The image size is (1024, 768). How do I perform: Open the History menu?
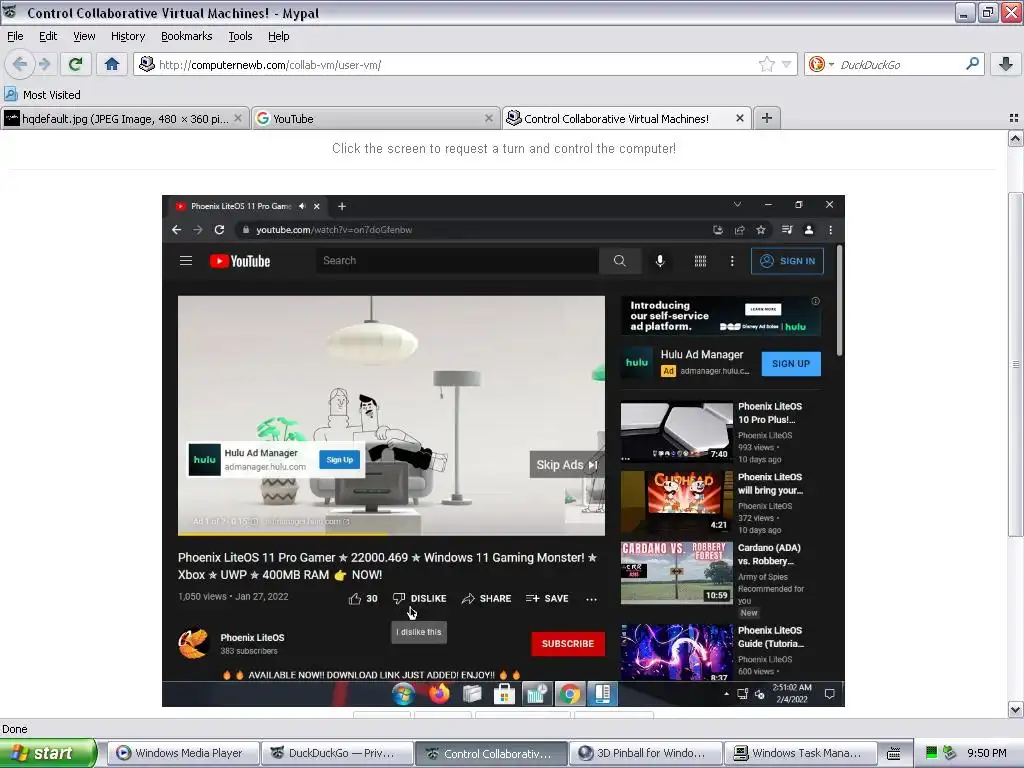[127, 36]
